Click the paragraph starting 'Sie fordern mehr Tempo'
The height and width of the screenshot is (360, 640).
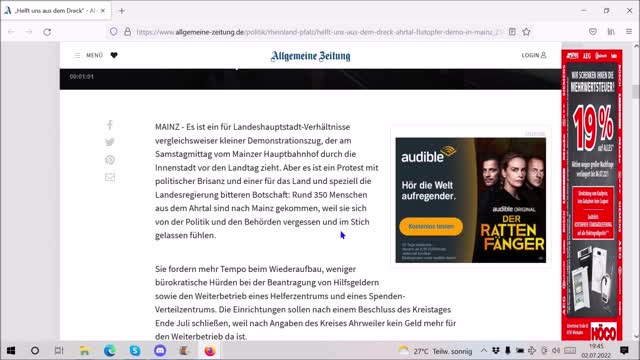click(x=305, y=303)
